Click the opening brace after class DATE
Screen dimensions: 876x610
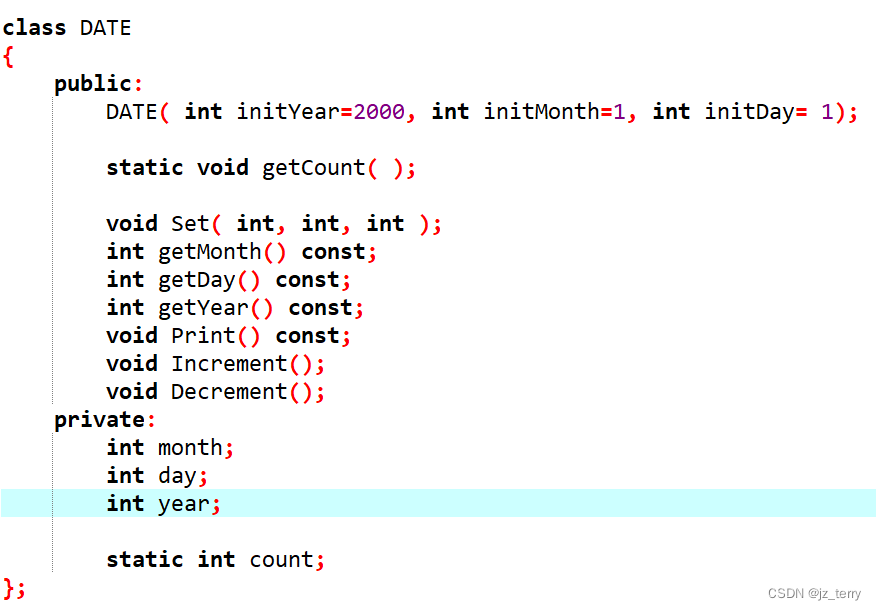[8, 56]
